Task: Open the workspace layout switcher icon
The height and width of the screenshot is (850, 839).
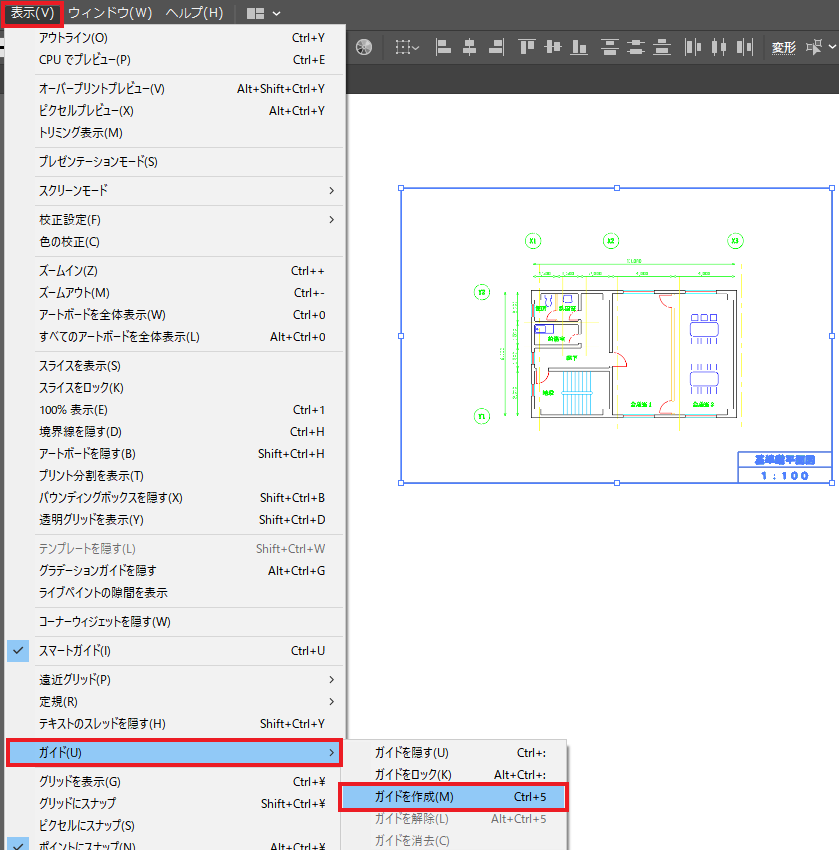Action: click(x=263, y=14)
